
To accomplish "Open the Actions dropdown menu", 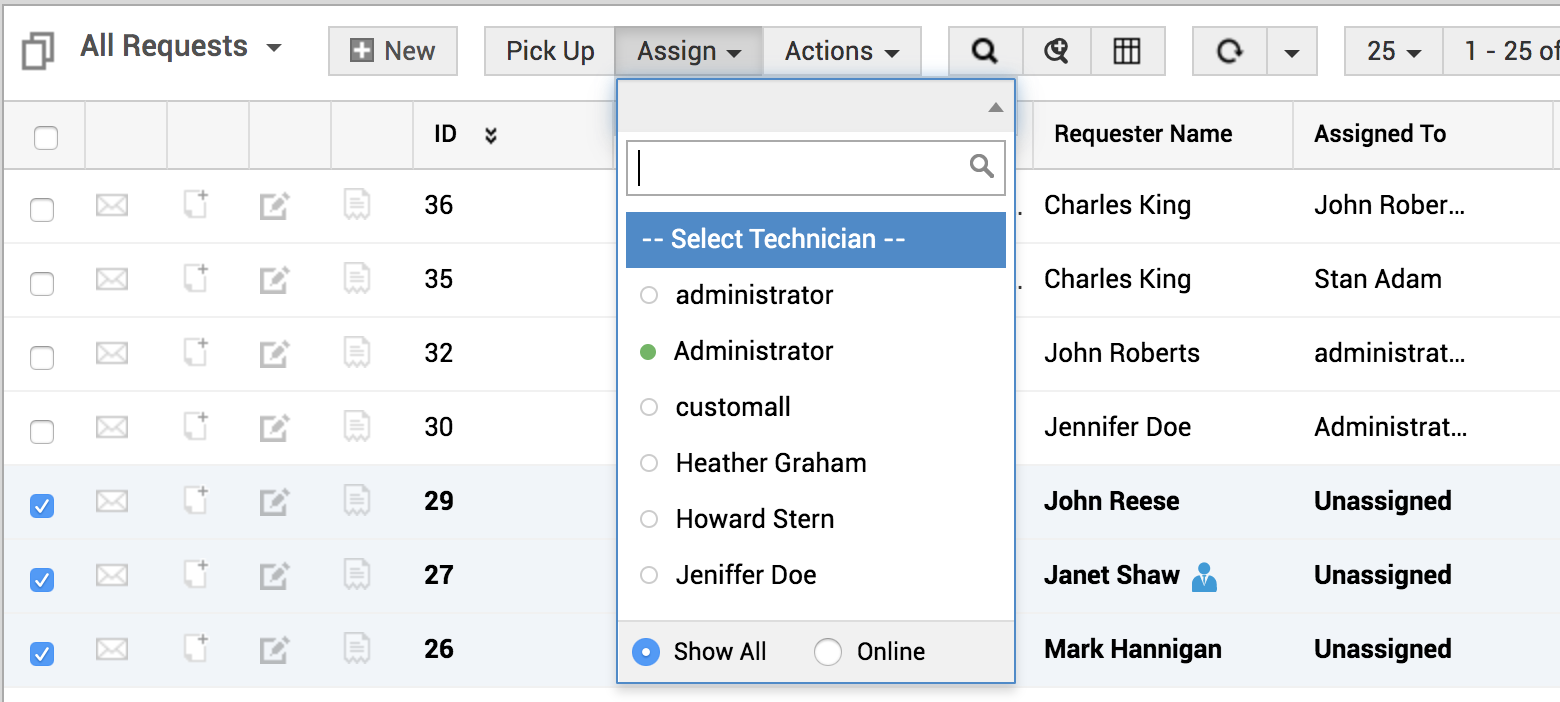I will coord(841,51).
